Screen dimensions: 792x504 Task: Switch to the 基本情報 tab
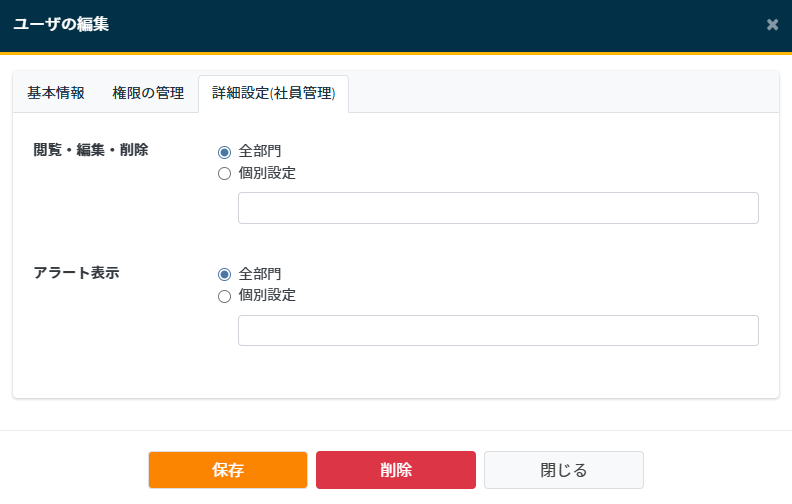tap(55, 93)
